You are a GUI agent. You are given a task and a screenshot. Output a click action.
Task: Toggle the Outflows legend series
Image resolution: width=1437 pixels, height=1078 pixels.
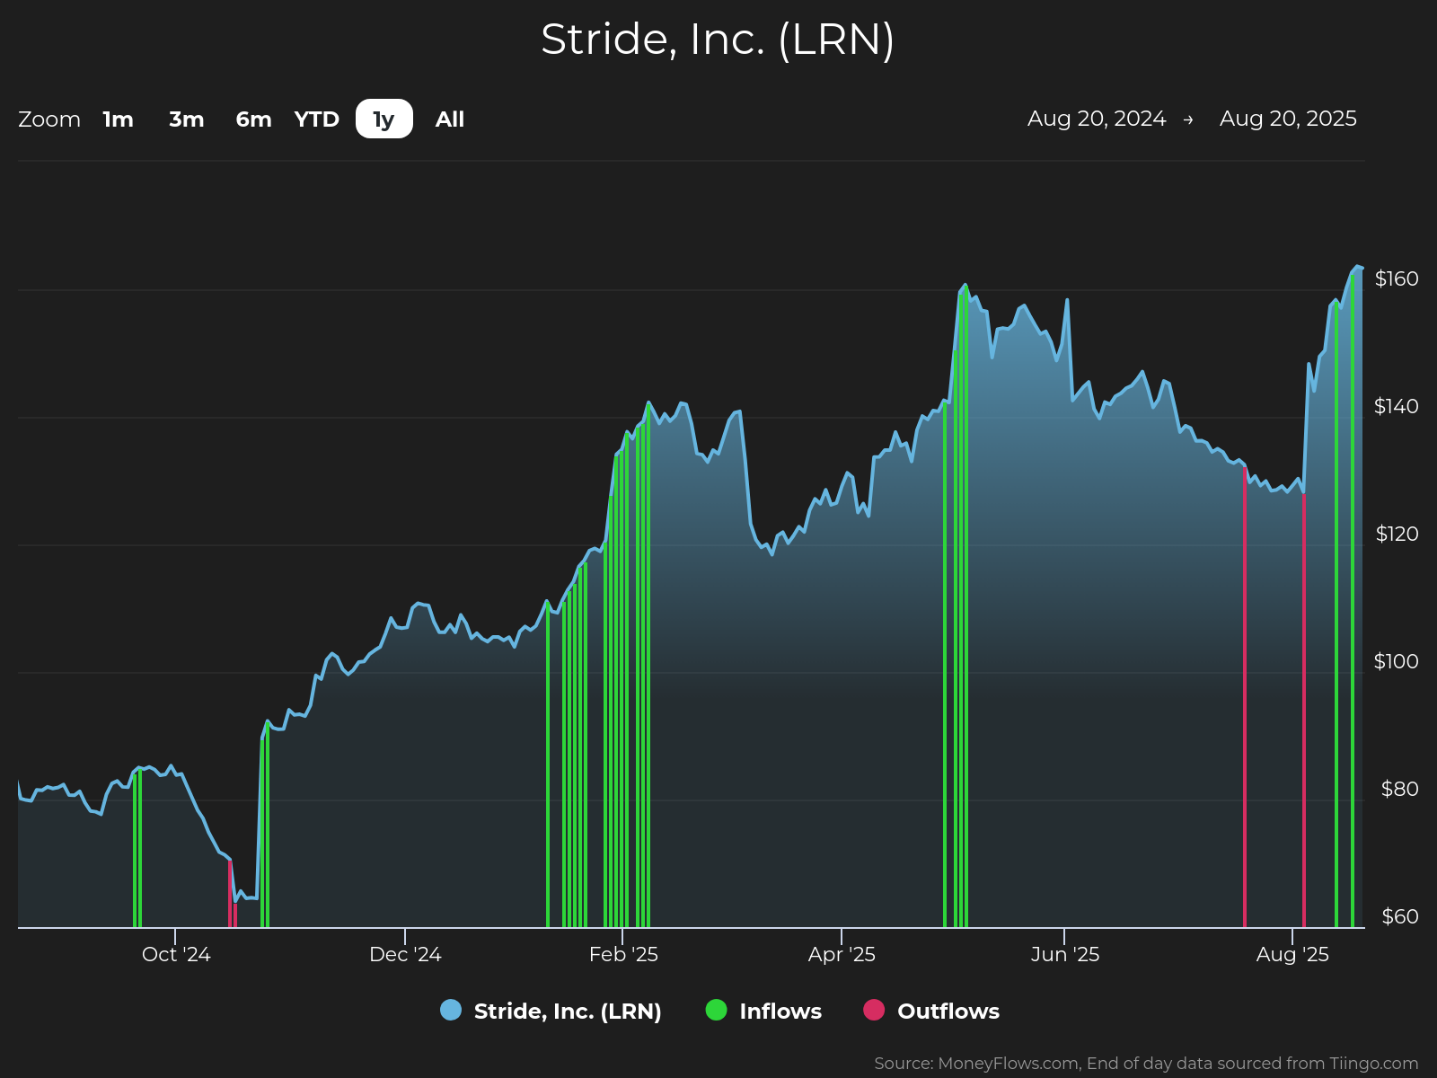[932, 1011]
